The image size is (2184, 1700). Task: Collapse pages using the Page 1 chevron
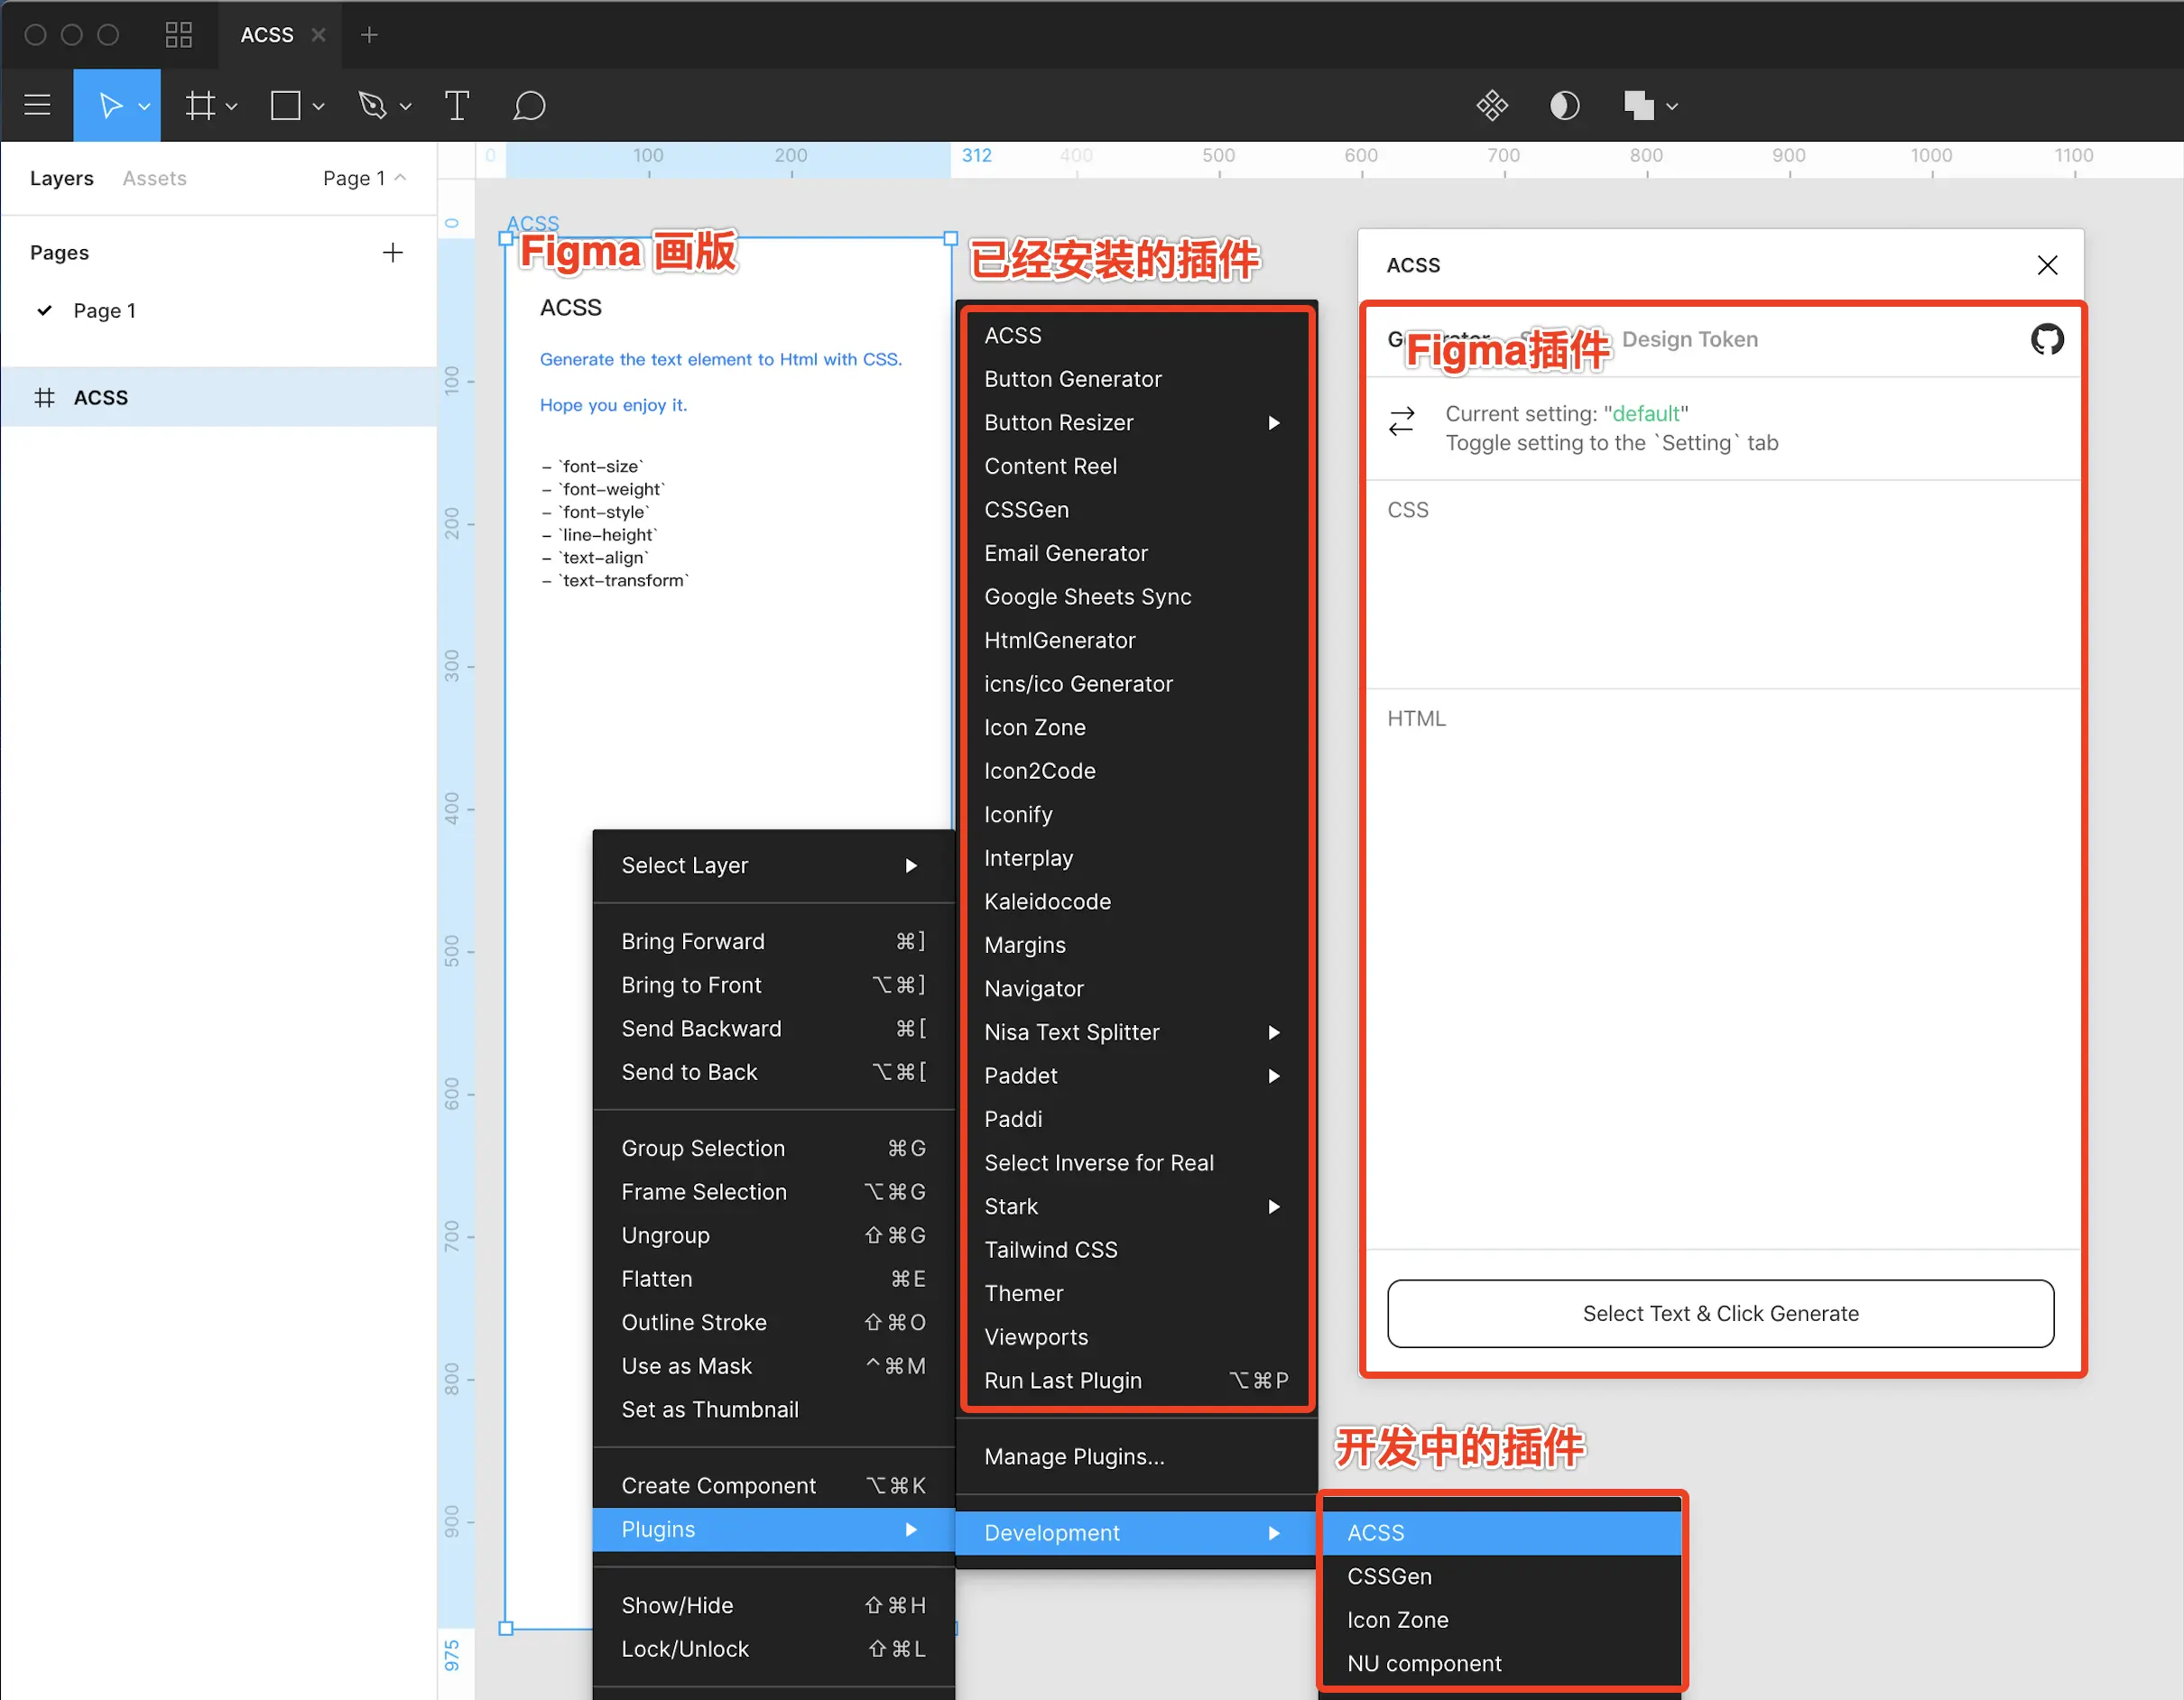(401, 177)
